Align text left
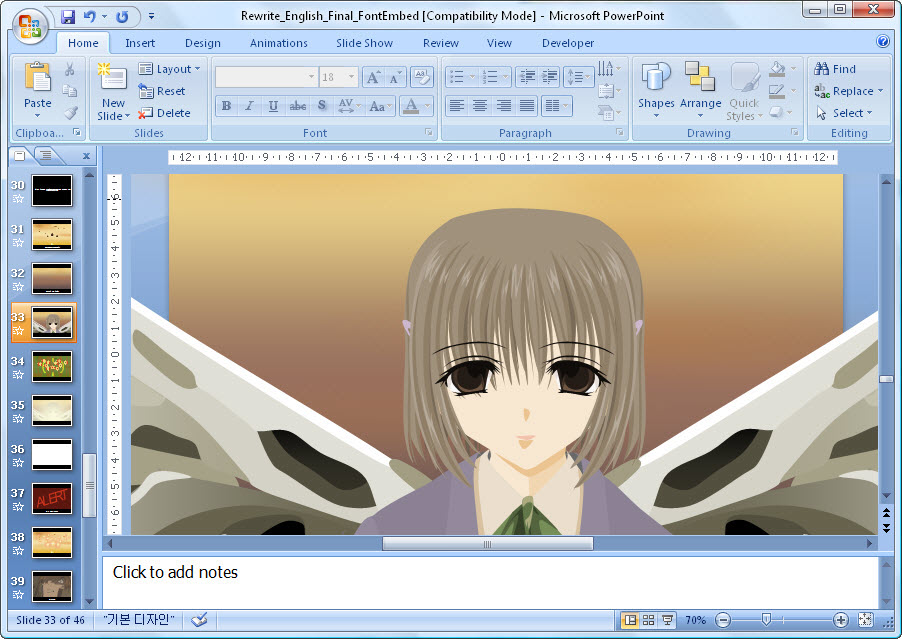902x639 pixels. pos(457,106)
